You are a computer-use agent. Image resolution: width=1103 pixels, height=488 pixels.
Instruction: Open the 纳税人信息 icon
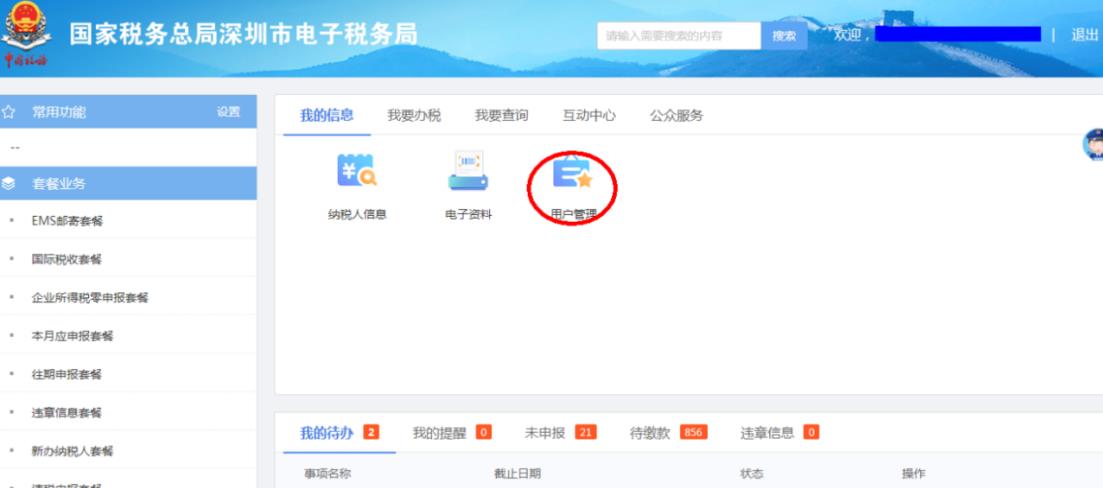point(356,173)
